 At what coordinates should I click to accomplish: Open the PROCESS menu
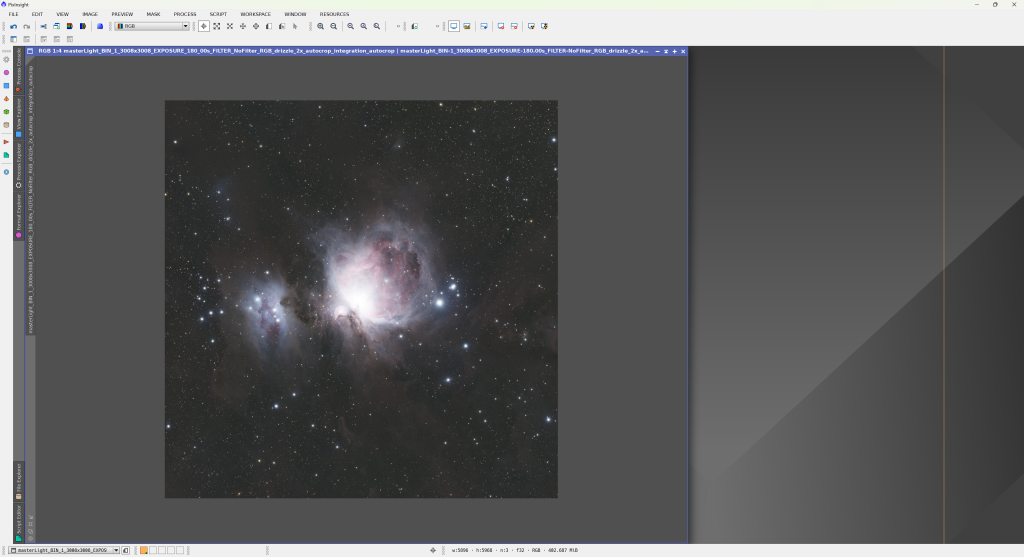185,14
